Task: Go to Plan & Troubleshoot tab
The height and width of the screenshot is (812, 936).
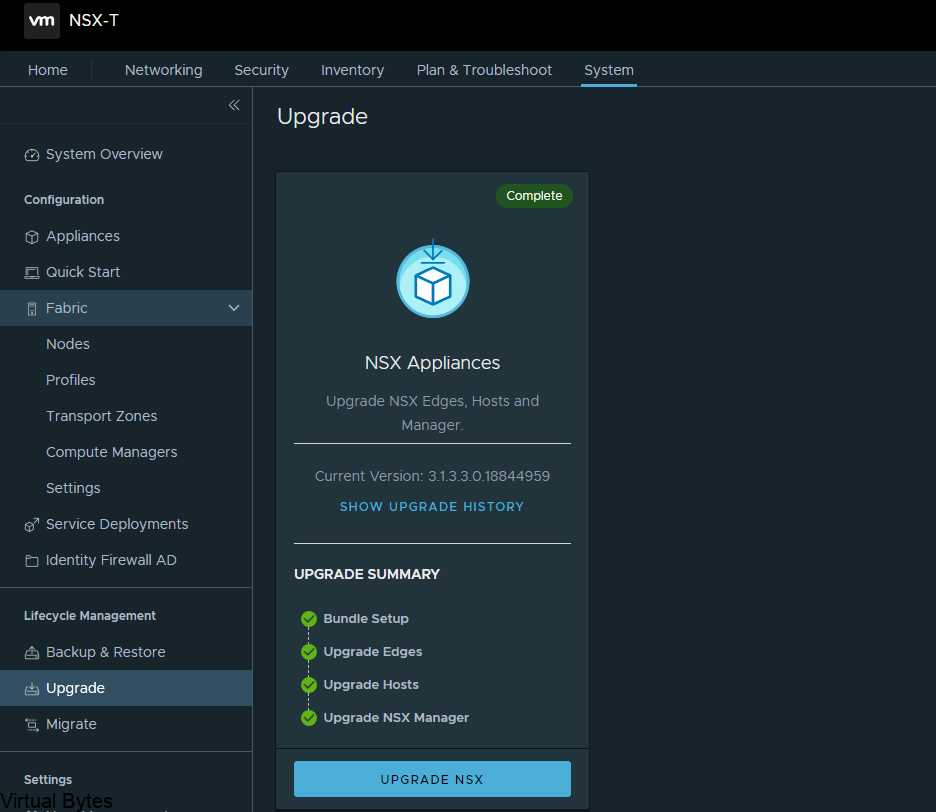Action: coord(484,70)
